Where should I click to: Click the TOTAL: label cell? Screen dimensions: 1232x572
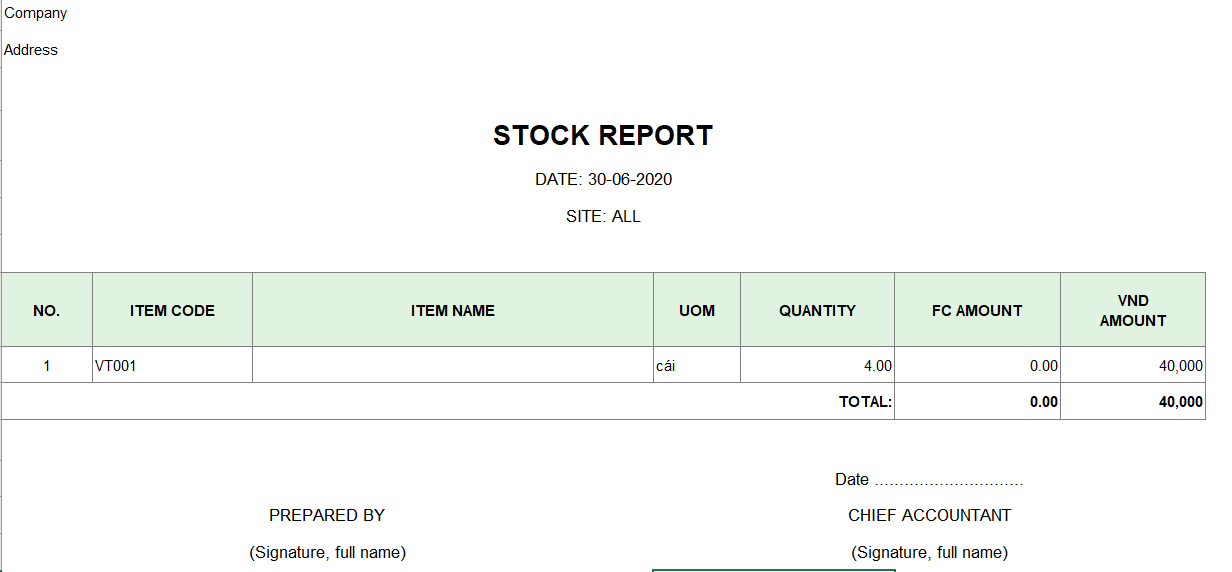(865, 402)
